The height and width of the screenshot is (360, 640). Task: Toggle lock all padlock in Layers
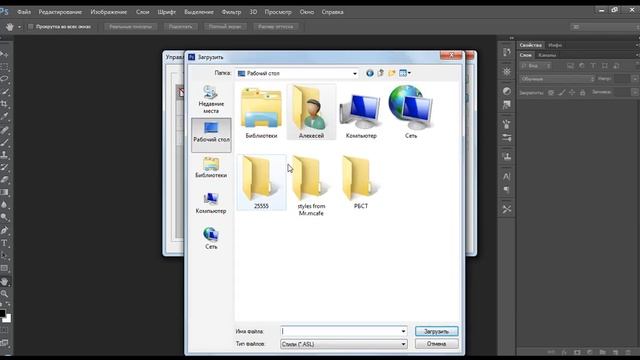[583, 93]
